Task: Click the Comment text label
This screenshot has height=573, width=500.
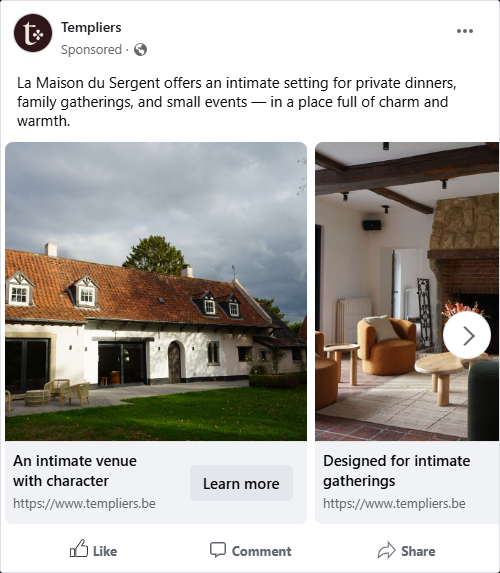Action: [x=262, y=551]
